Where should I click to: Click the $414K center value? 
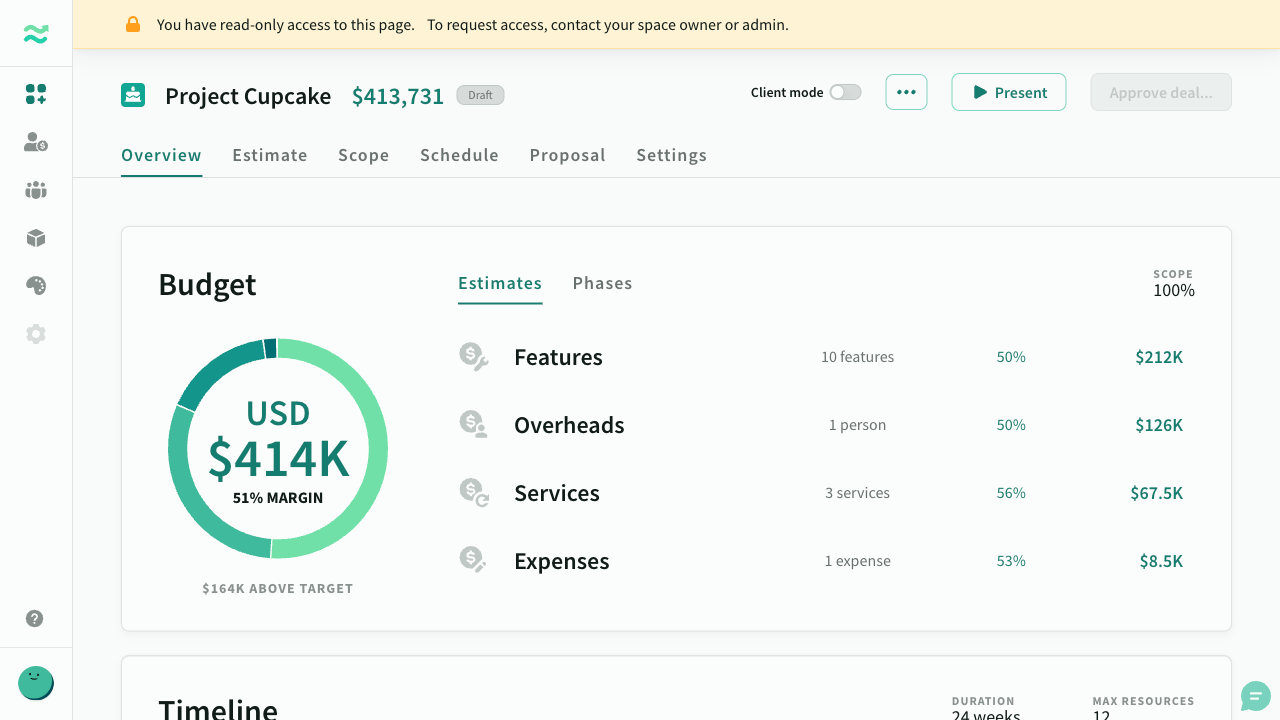[278, 458]
